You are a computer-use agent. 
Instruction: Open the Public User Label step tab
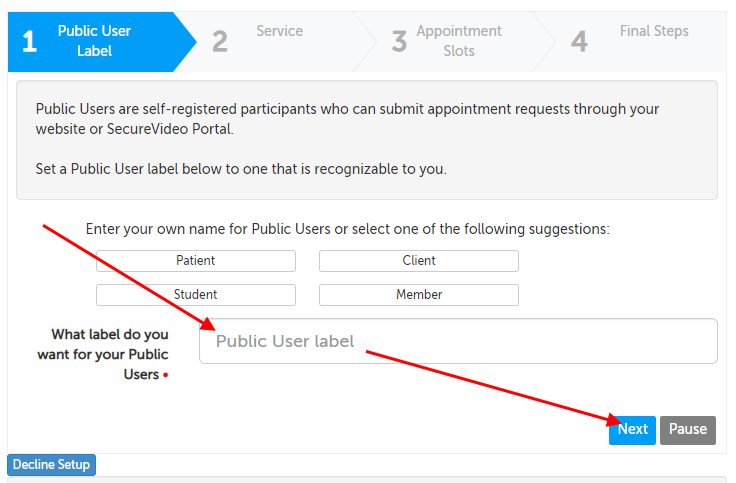[94, 41]
